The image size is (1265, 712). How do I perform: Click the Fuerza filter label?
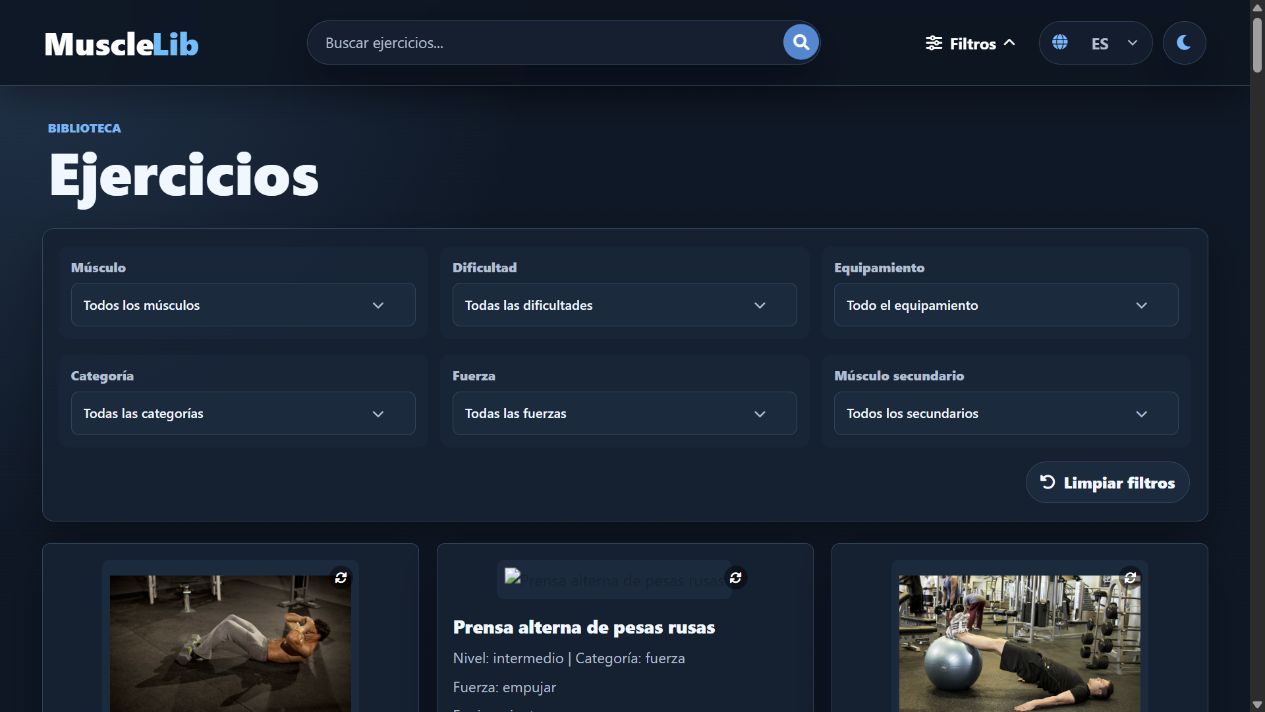474,376
